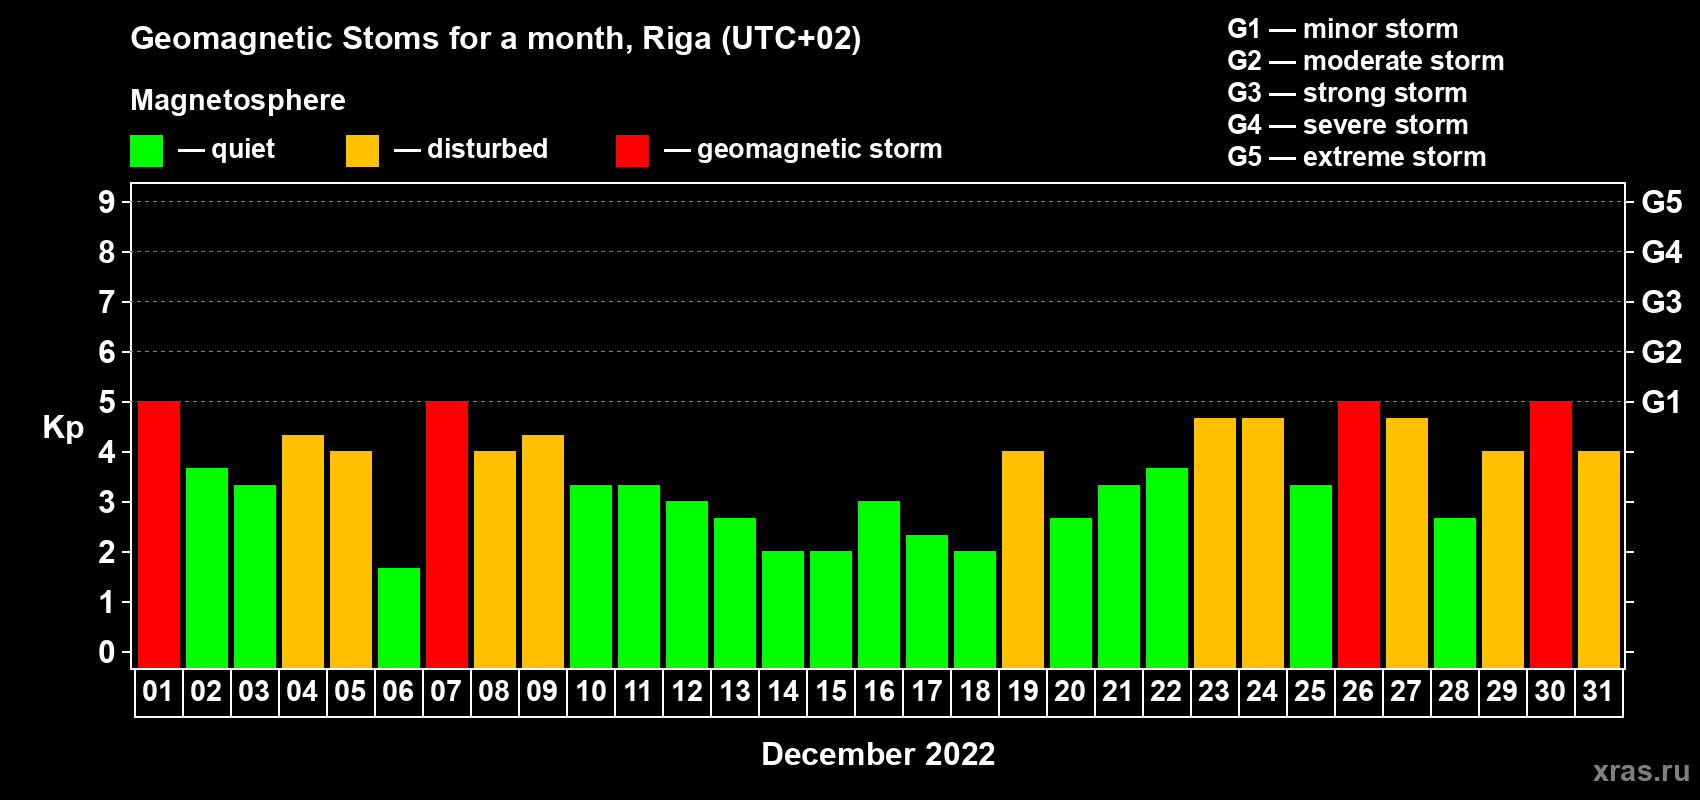Click the date label 16 on the axis

tap(879, 691)
